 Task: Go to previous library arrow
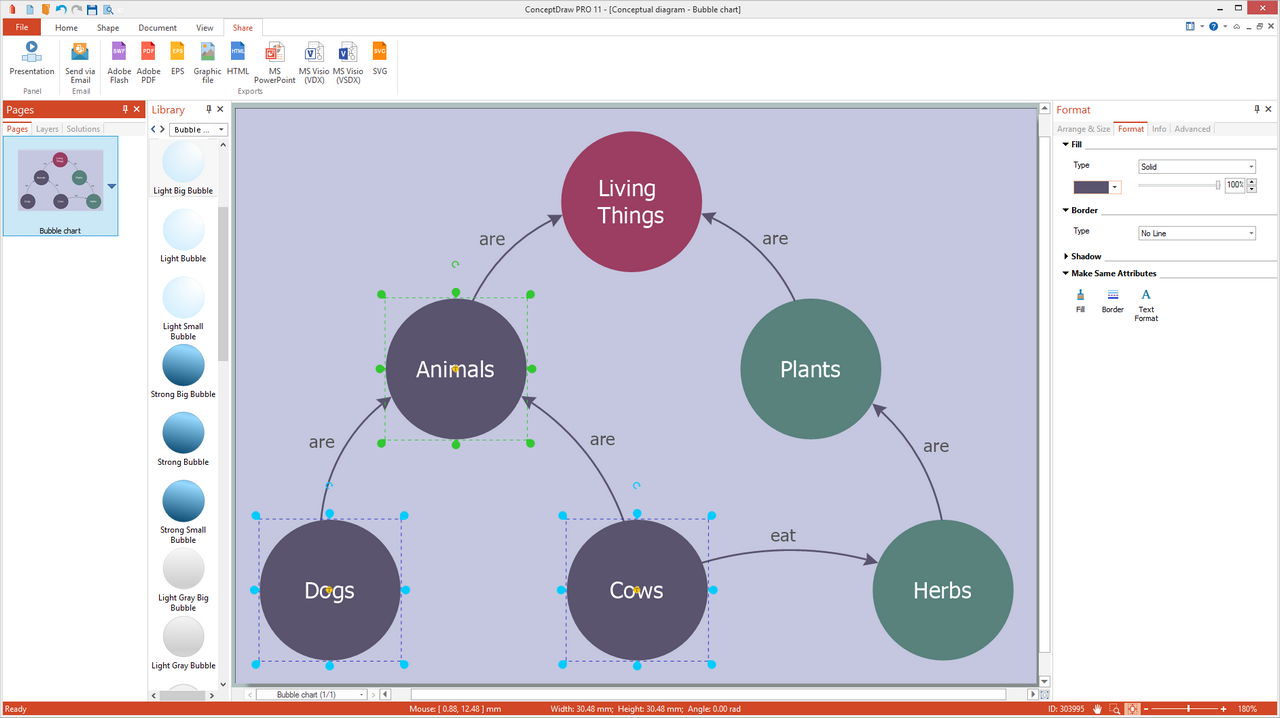click(153, 129)
